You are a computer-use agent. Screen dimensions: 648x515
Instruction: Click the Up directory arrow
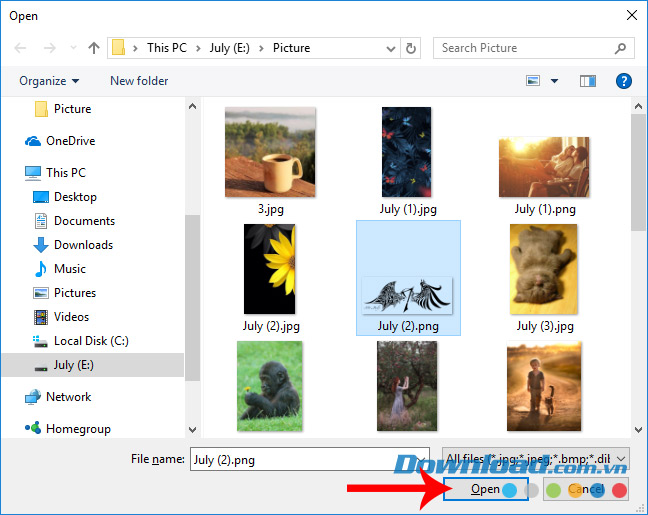(93, 48)
